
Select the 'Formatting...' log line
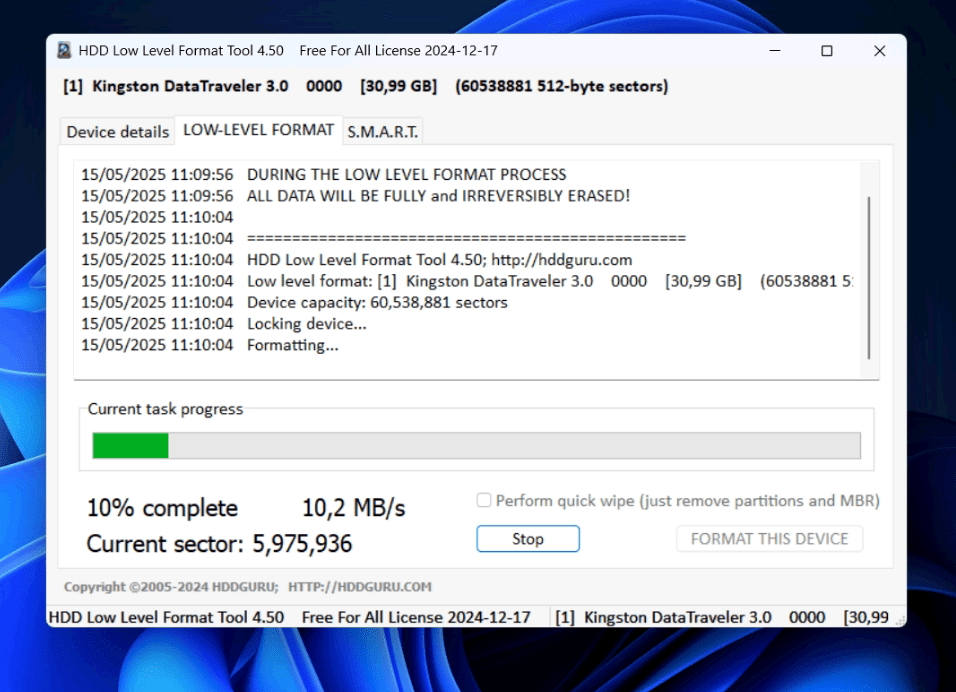292,345
